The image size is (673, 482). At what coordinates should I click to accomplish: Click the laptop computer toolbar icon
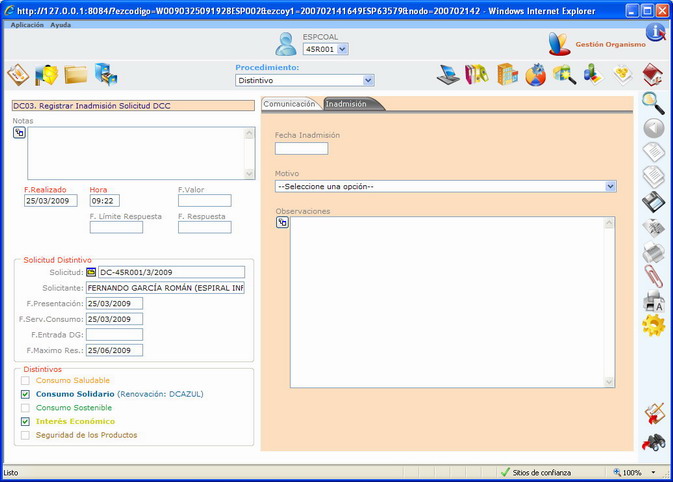pos(448,75)
